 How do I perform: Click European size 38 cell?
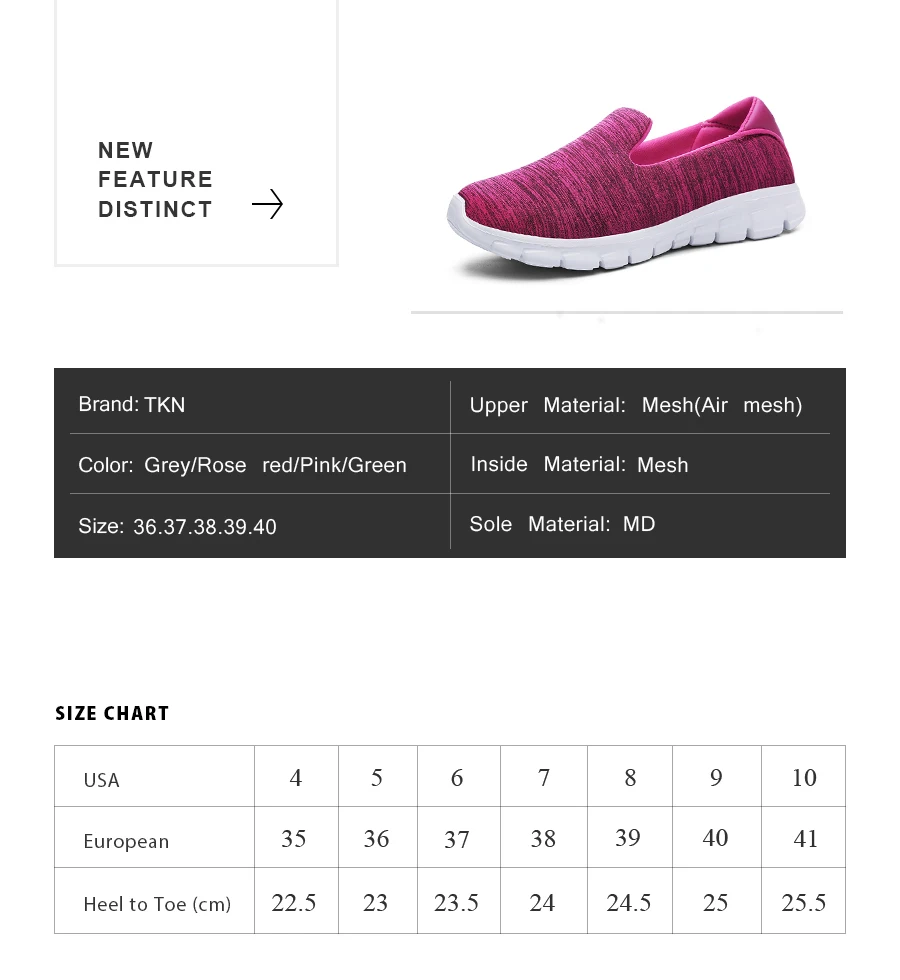(x=544, y=838)
